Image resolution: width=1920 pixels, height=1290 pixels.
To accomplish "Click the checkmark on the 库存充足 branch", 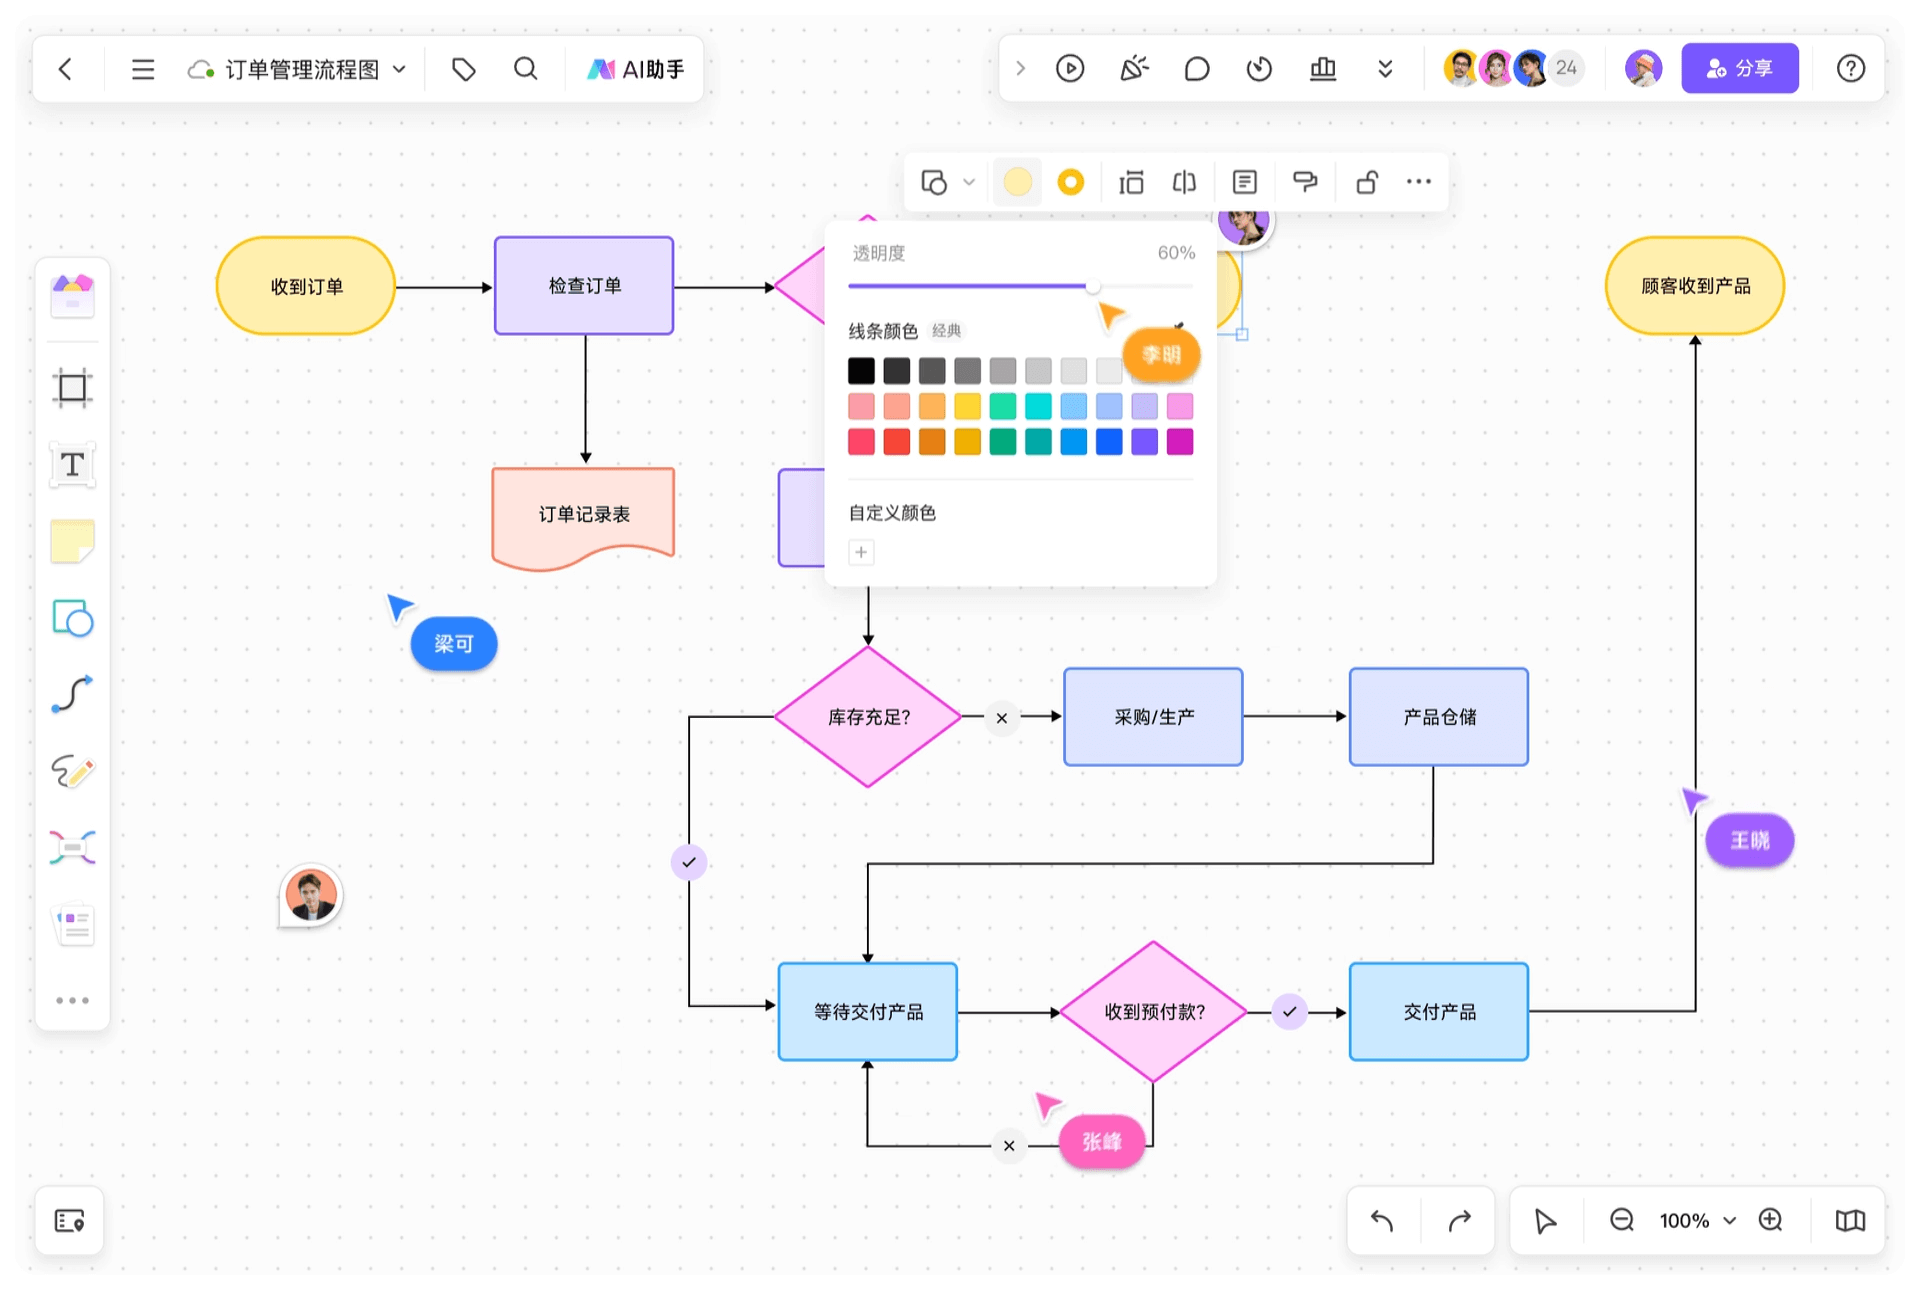I will (x=689, y=862).
